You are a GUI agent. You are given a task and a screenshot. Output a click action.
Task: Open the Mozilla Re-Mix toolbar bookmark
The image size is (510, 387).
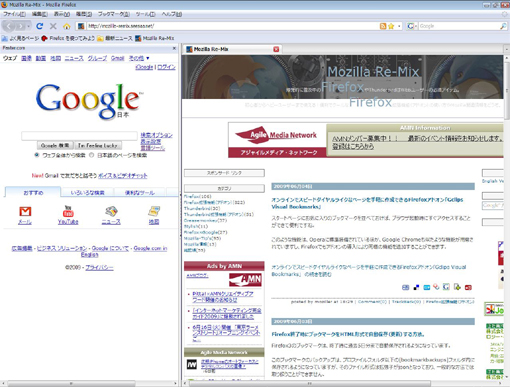click(155, 38)
